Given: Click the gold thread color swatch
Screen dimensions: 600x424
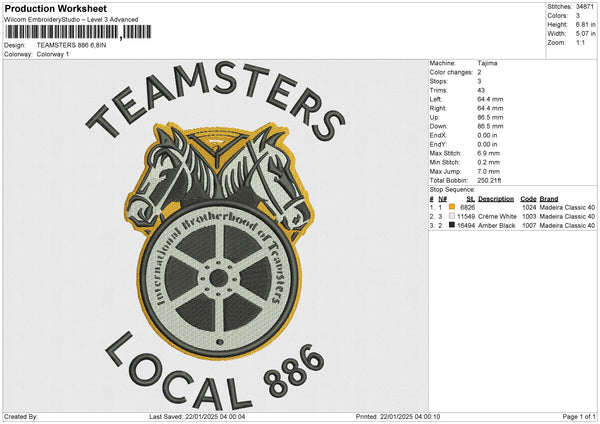Looking at the screenshot, I should 451,207.
